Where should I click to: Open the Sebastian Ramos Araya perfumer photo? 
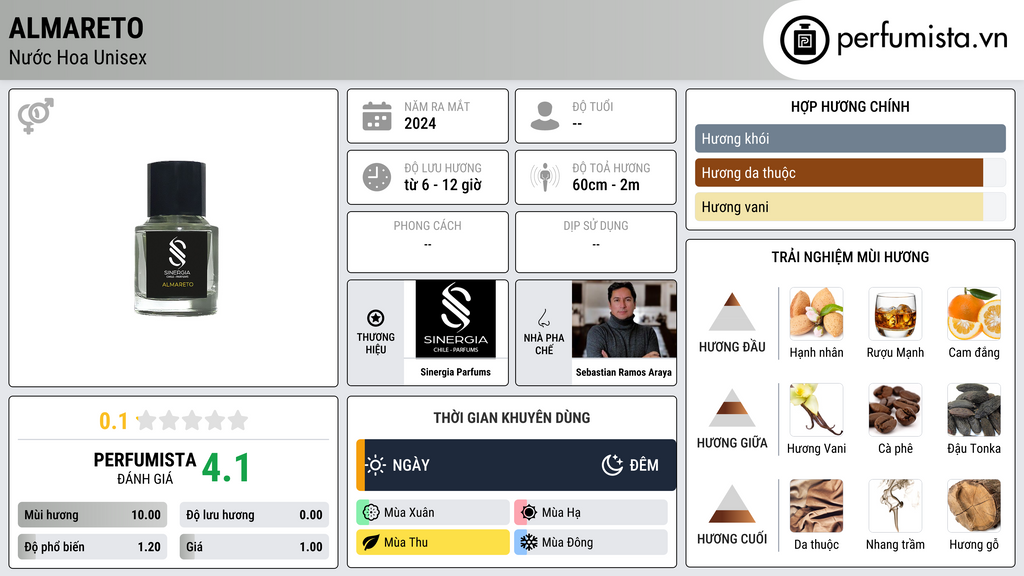(624, 319)
